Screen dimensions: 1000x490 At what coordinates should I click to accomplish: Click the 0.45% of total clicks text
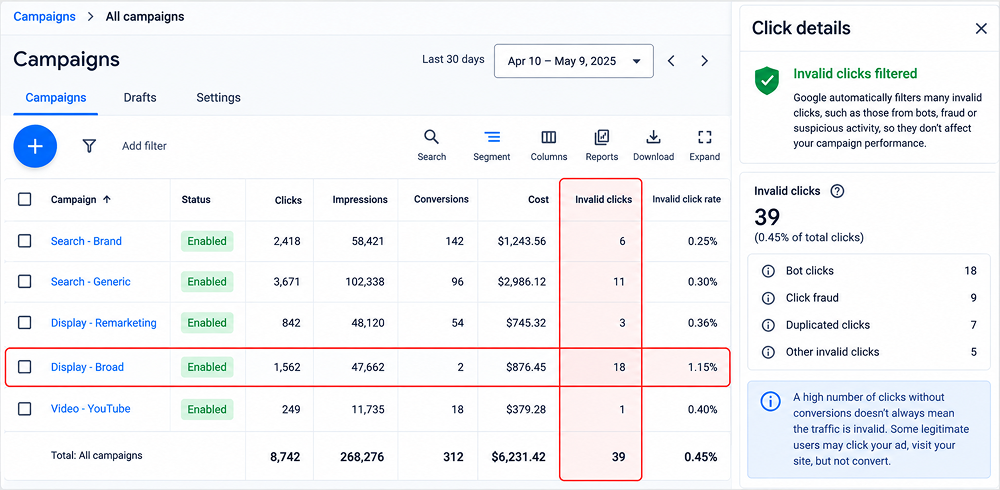click(x=809, y=237)
